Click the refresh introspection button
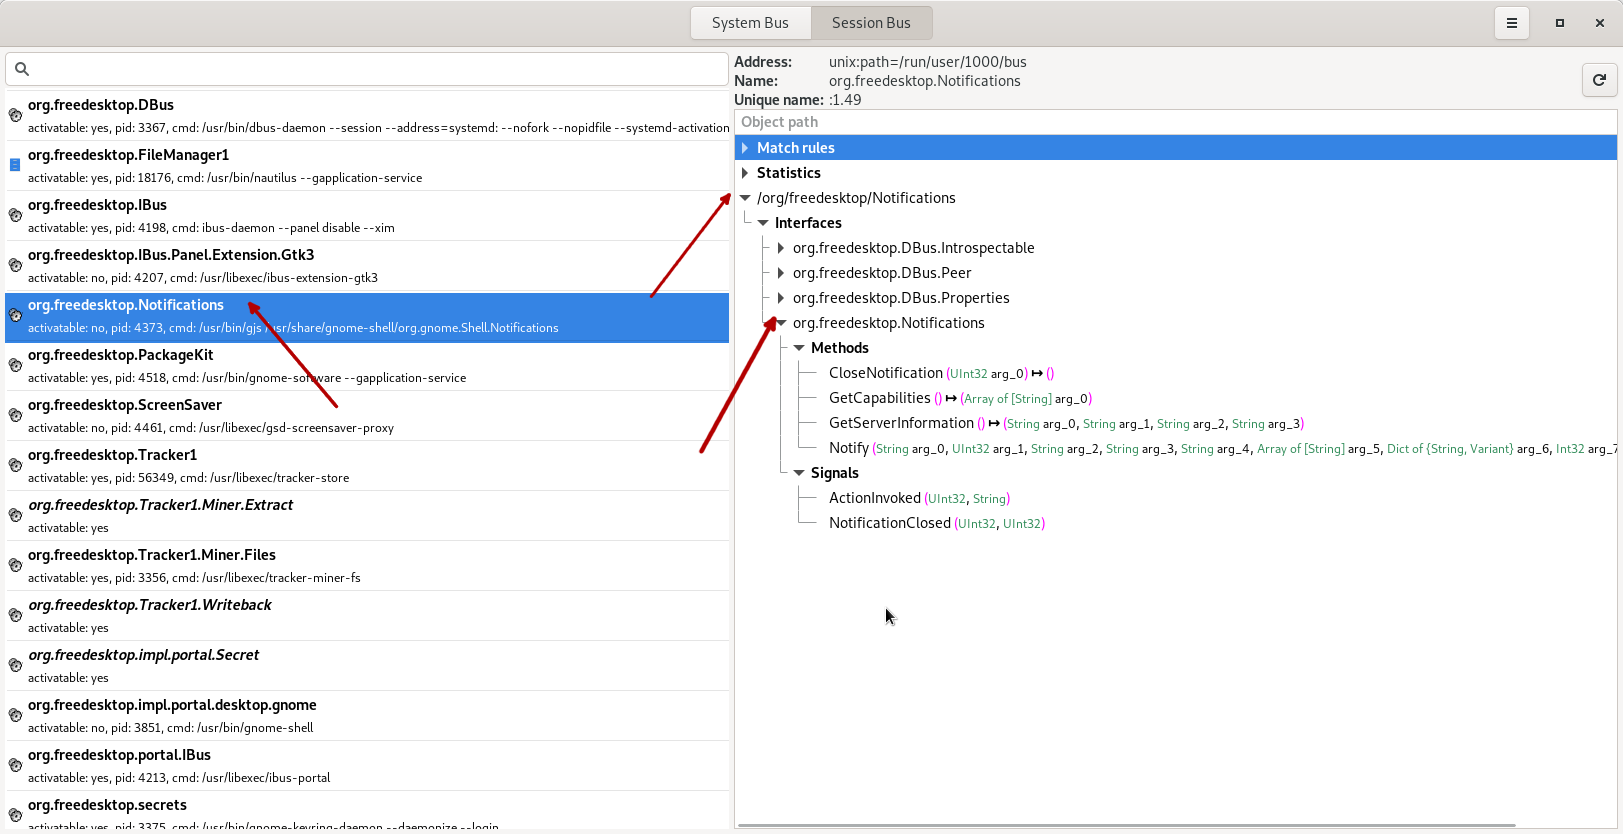Image resolution: width=1623 pixels, height=834 pixels. tap(1599, 80)
